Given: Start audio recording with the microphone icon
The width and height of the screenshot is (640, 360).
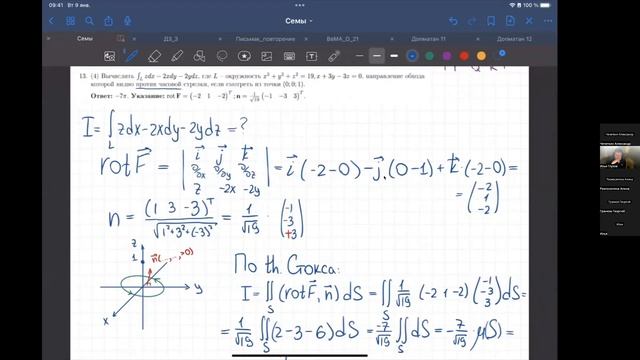Looking at the screenshot, I should click(x=127, y=21).
